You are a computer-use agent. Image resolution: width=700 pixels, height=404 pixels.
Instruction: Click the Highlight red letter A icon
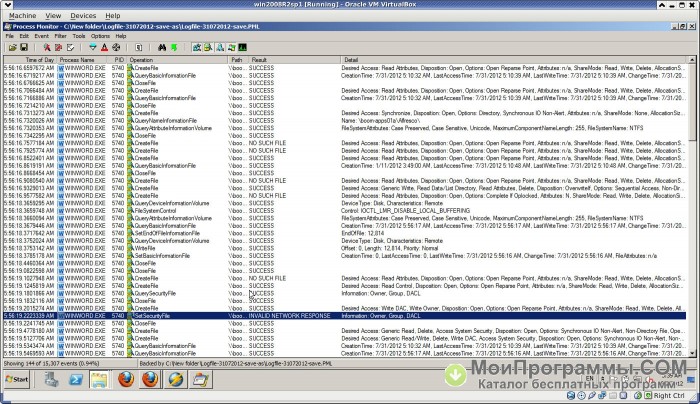104,47
